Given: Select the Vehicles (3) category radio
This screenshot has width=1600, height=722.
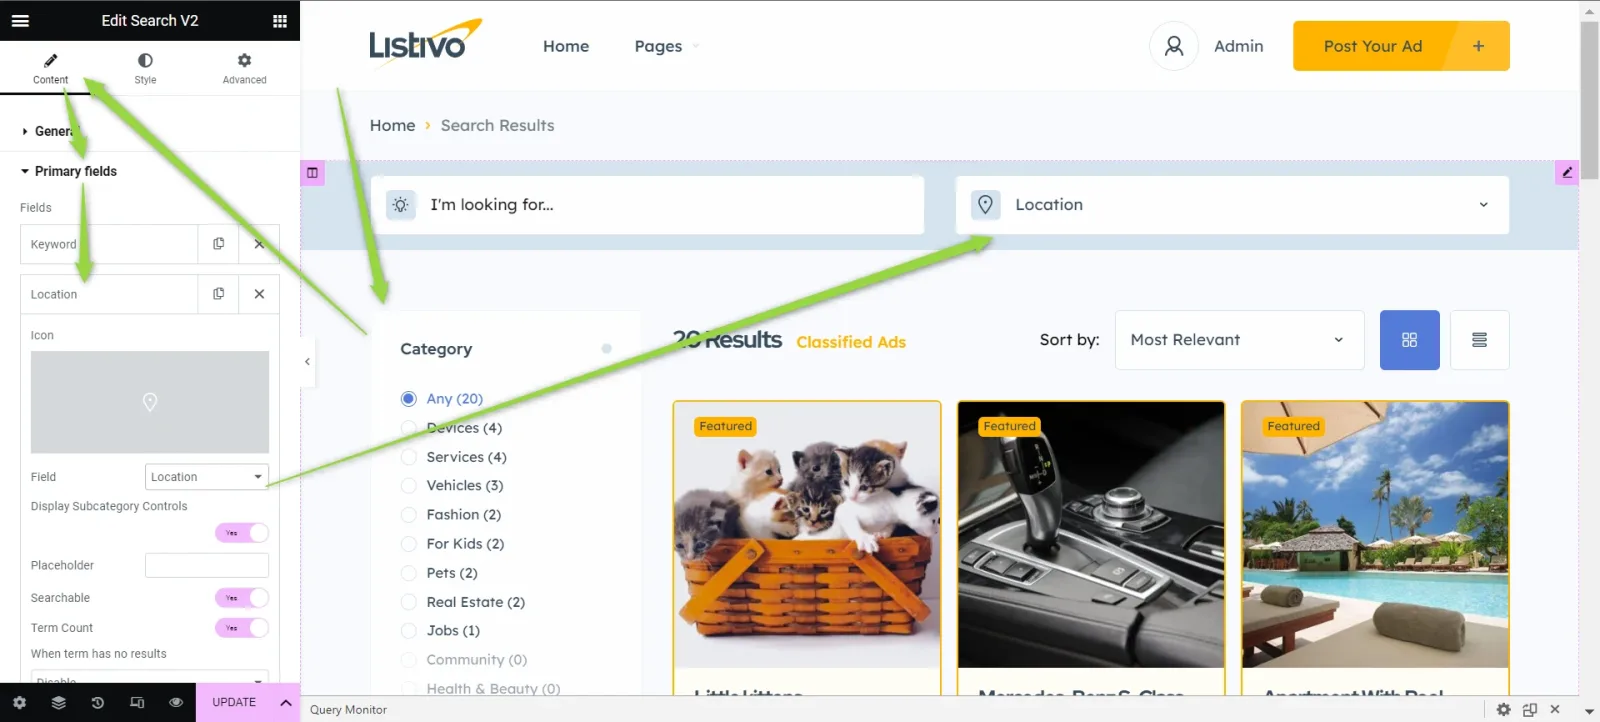Looking at the screenshot, I should (x=408, y=486).
